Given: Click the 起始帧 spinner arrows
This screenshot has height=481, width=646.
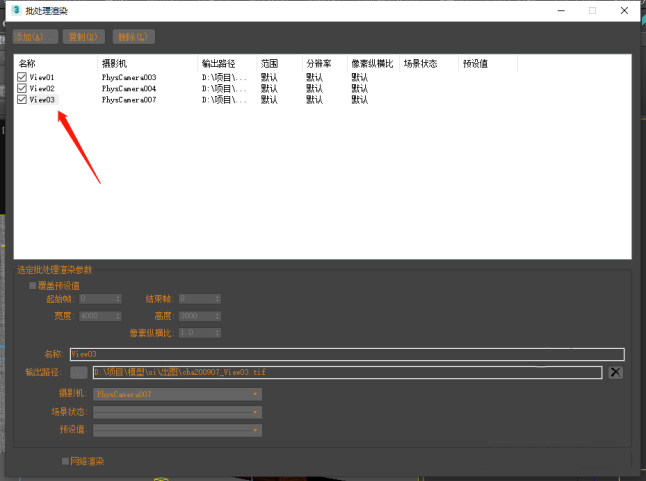Looking at the screenshot, I should point(118,299).
